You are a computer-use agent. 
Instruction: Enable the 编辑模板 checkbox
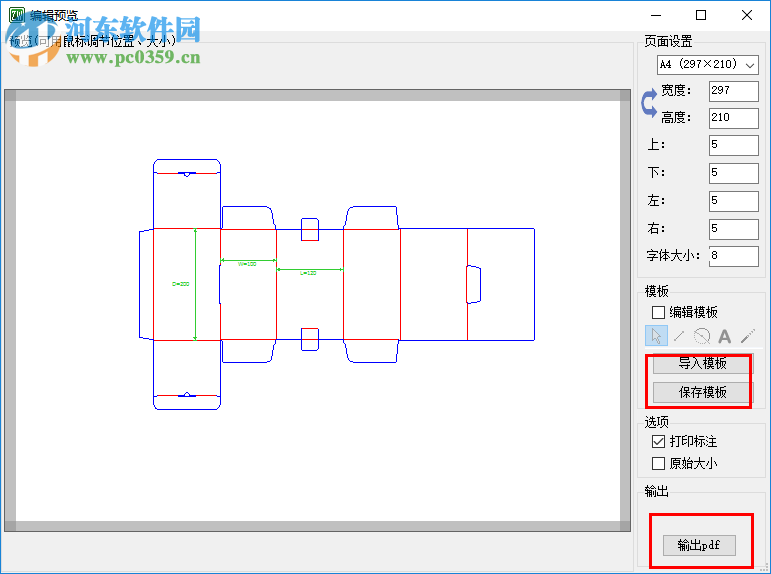pyautogui.click(x=658, y=312)
